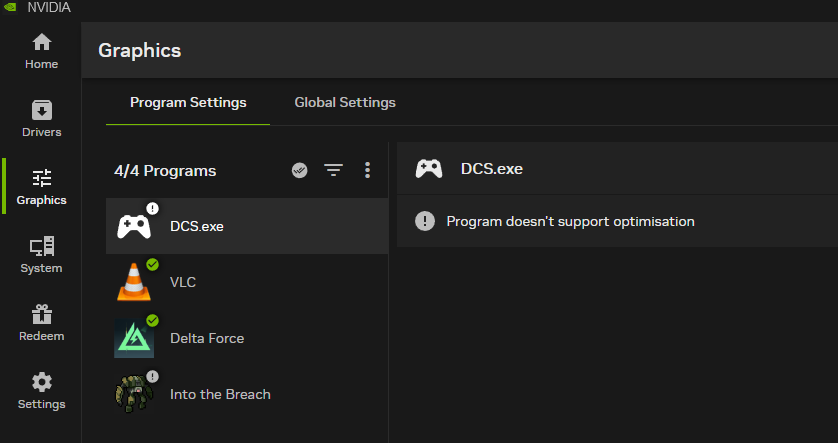838x443 pixels.
Task: Open the three-dot more options menu
Action: [367, 170]
